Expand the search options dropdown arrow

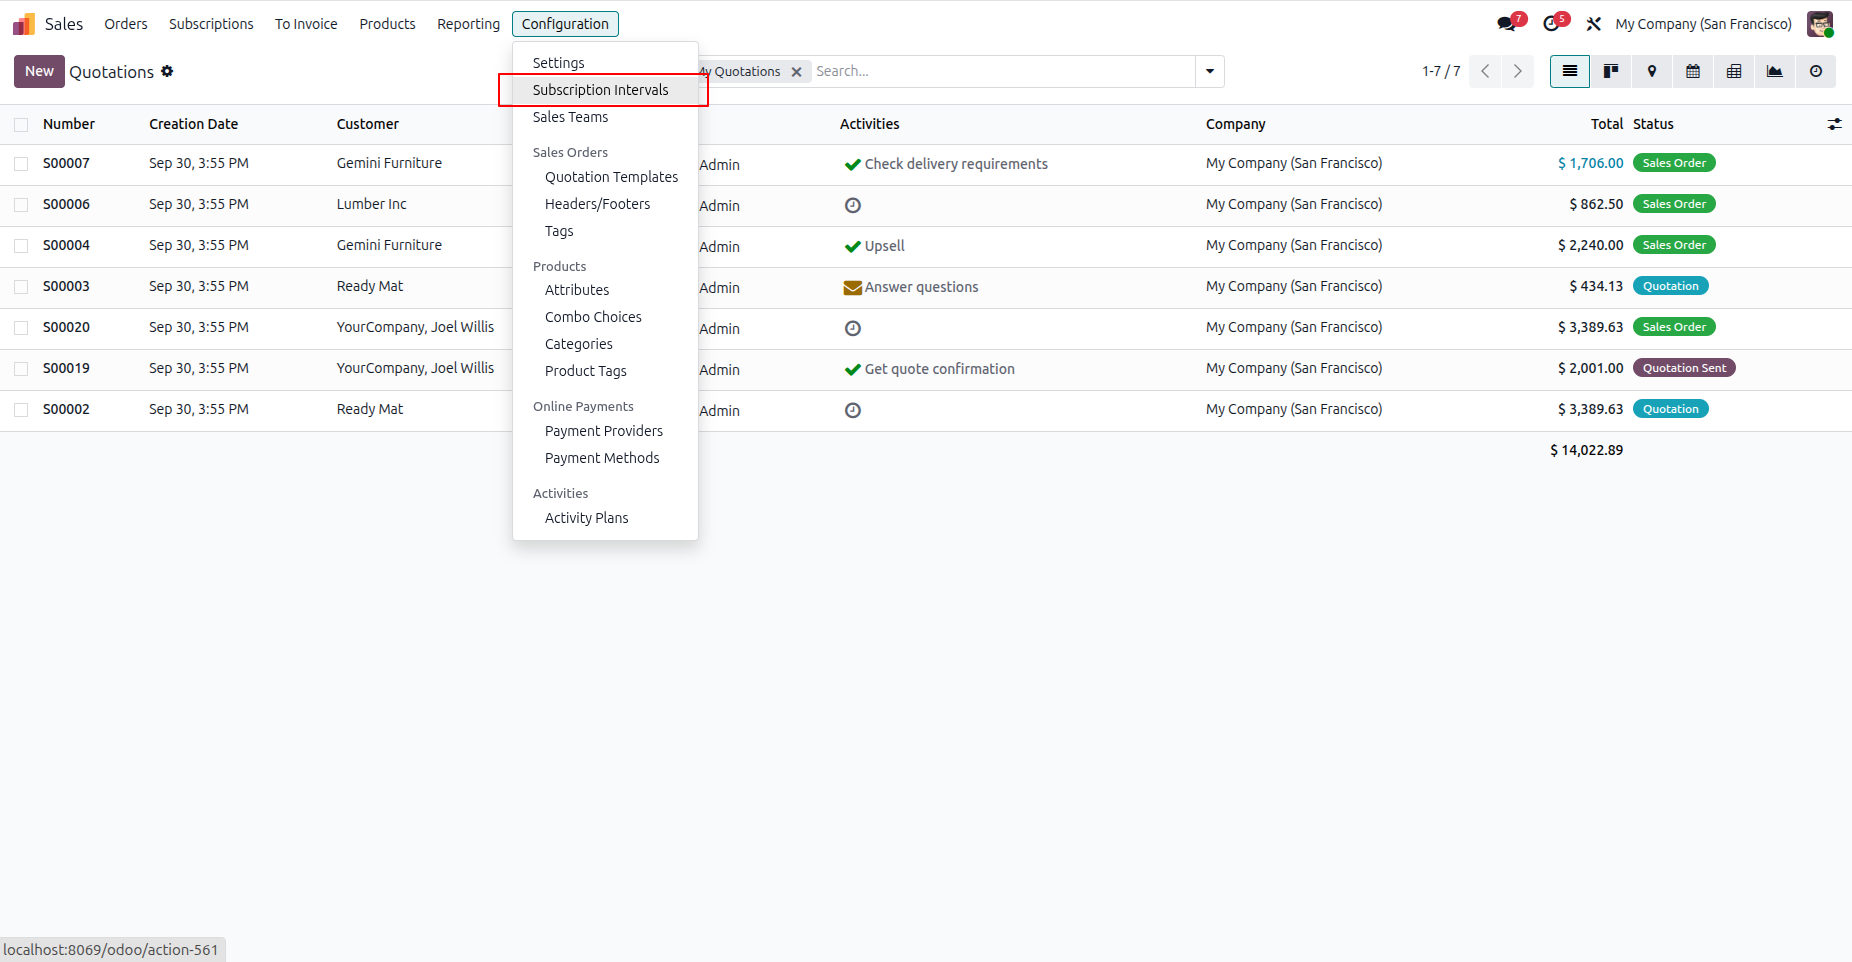pyautogui.click(x=1210, y=71)
